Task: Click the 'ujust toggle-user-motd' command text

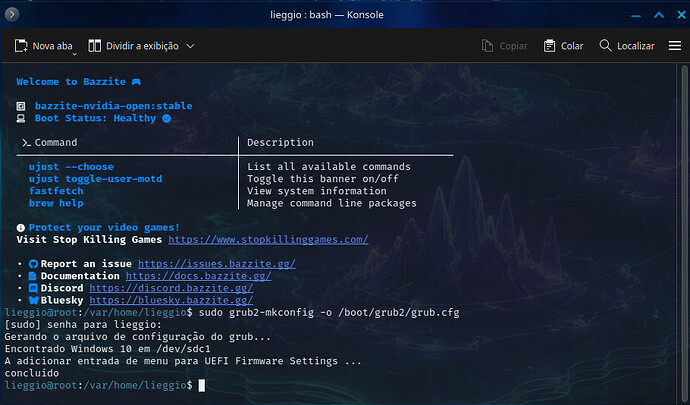Action: pos(95,179)
